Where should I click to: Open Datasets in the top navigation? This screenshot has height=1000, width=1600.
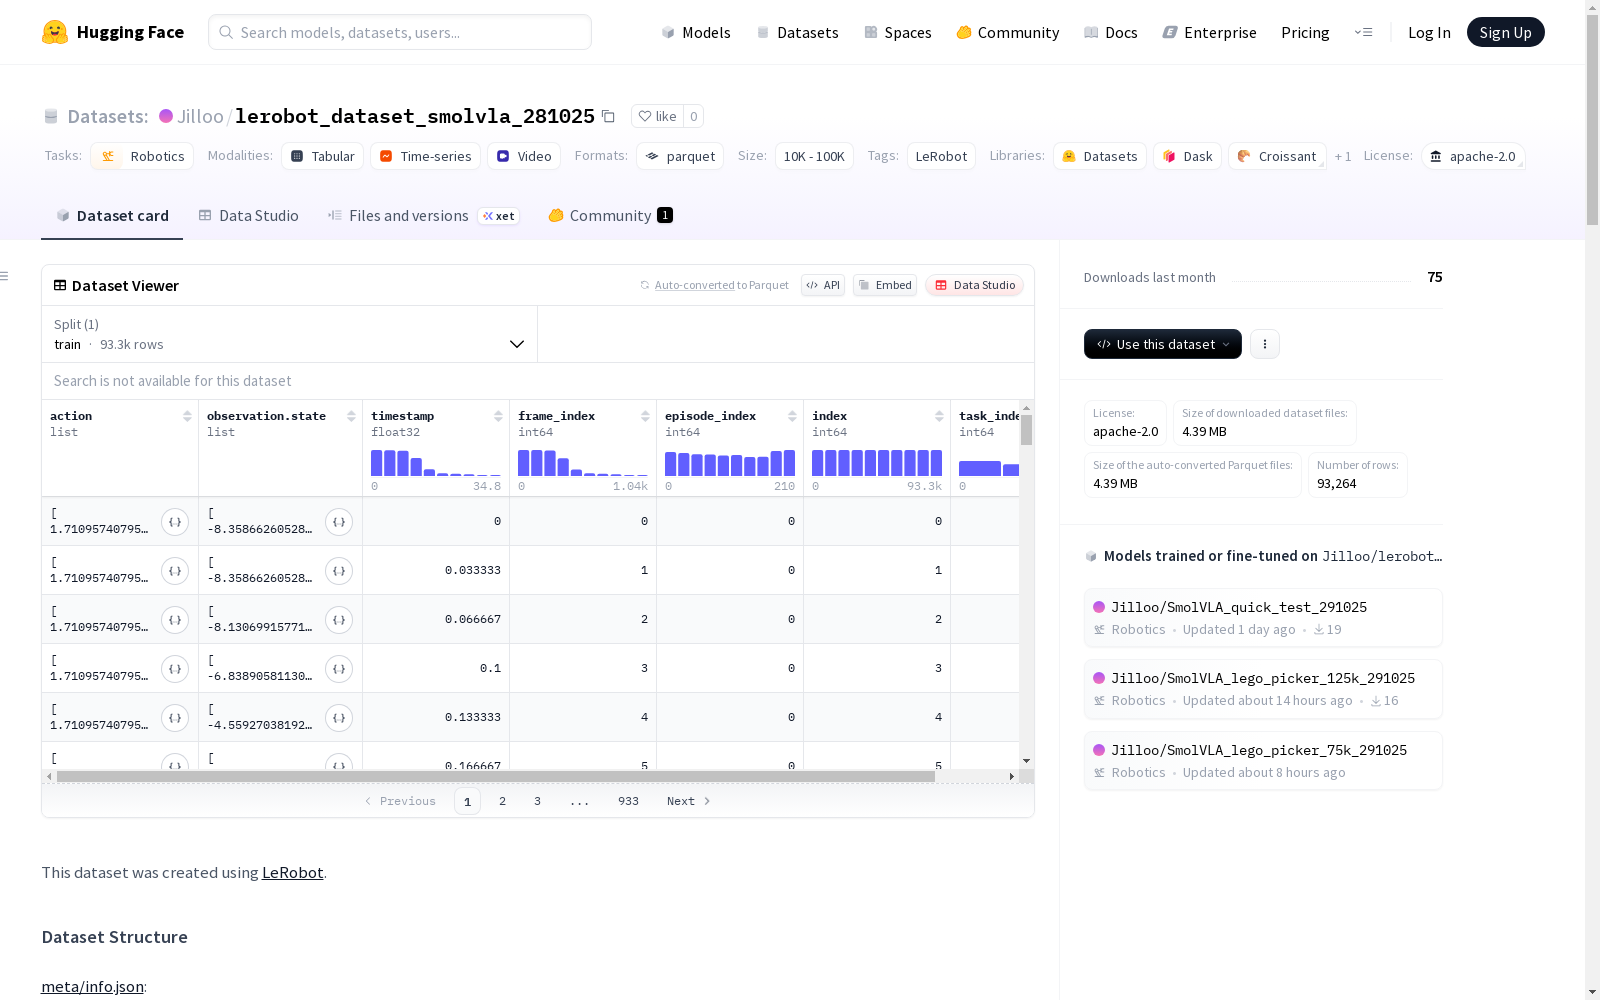(797, 32)
